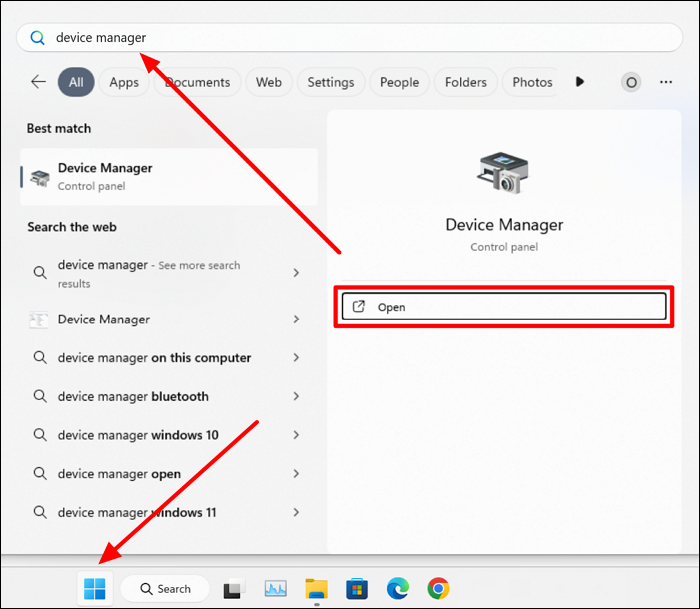Click the Open button for Device Manager

click(x=504, y=306)
